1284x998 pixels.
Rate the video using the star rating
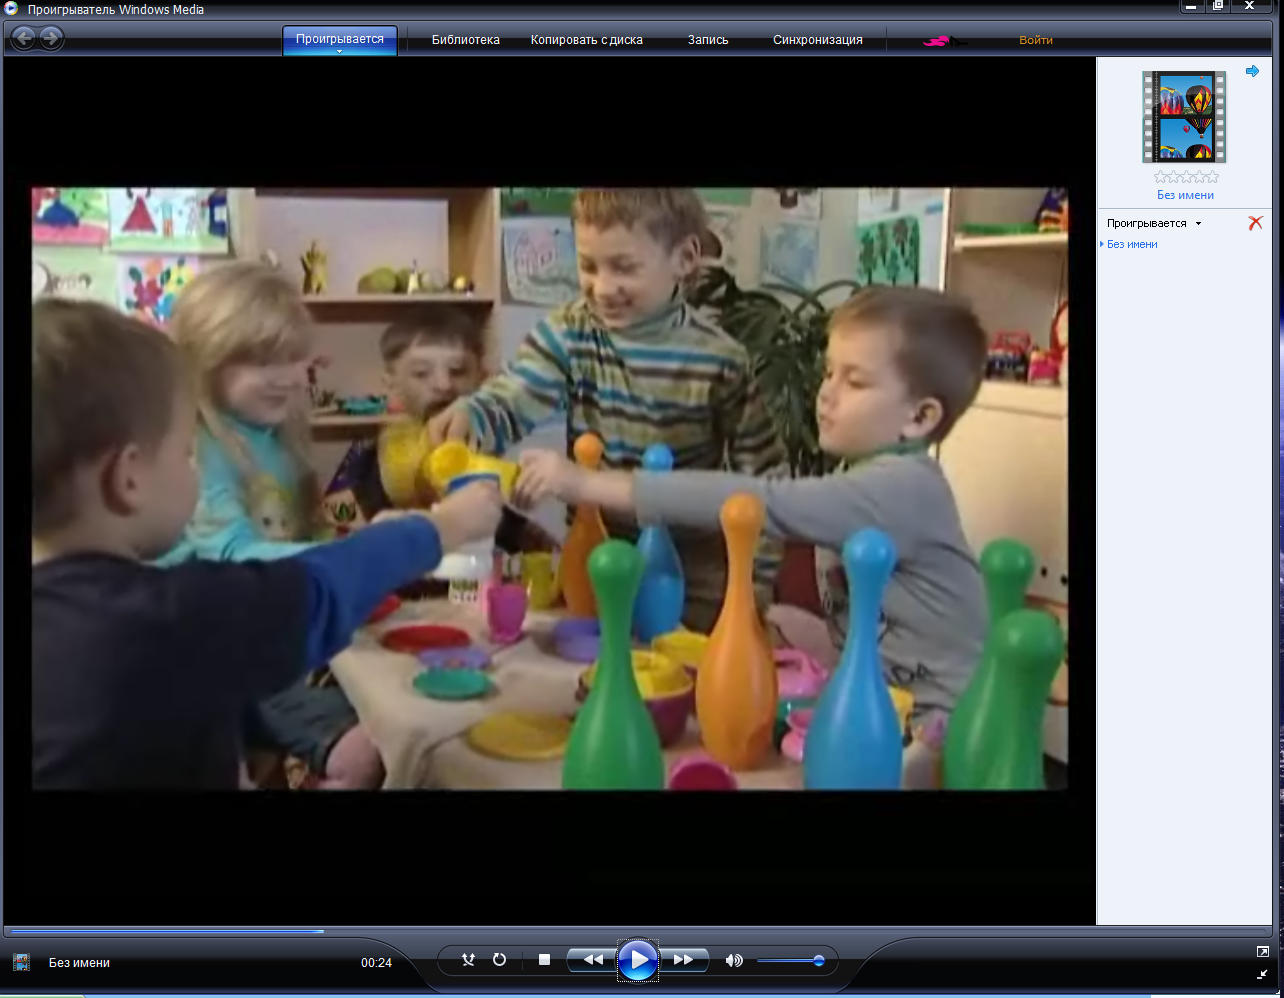[1186, 177]
